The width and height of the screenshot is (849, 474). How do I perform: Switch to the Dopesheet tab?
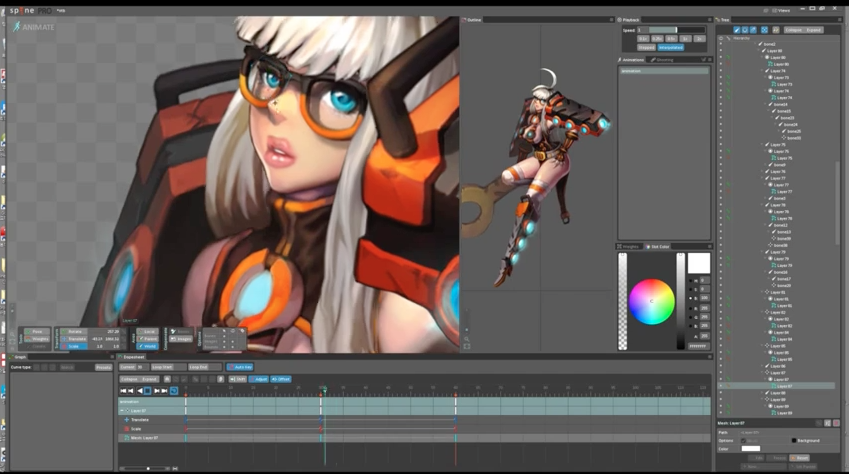(132, 357)
